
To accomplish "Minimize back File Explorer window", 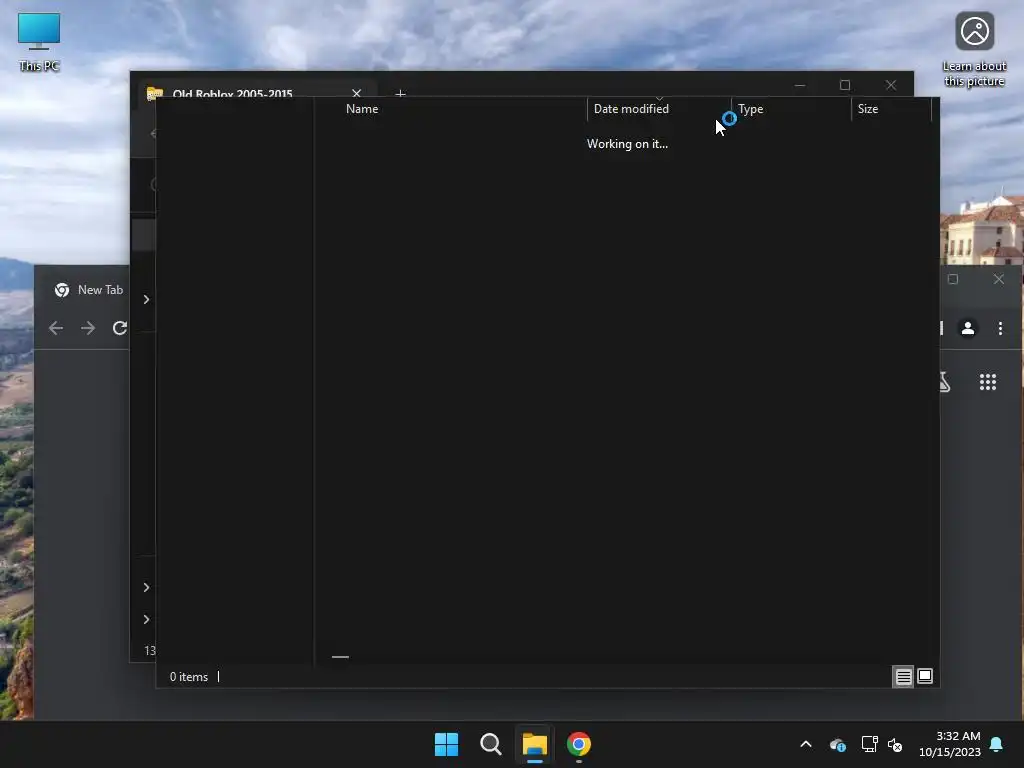I will 799,85.
